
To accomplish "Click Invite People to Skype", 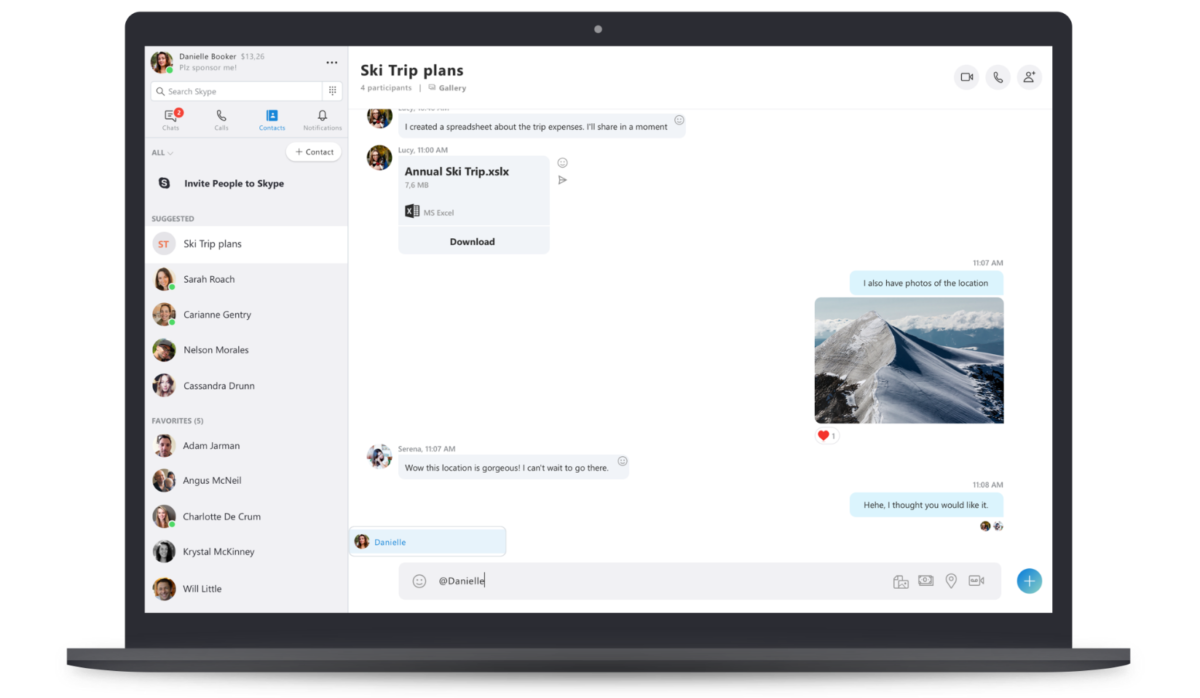I will pos(233,183).
